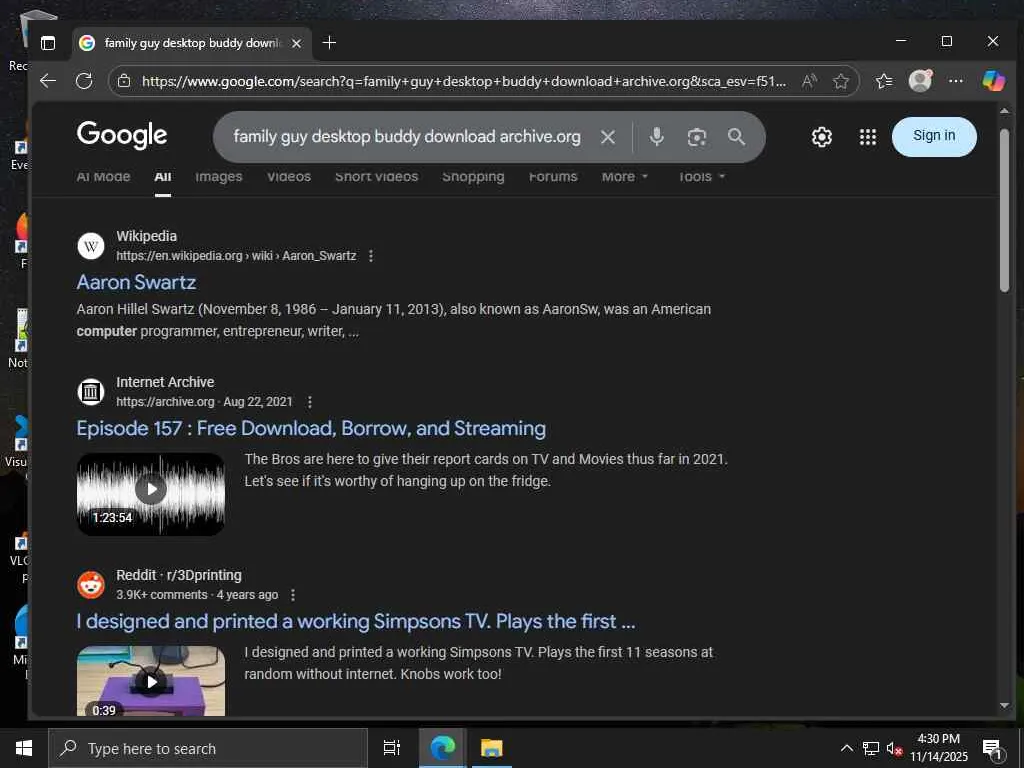1024x768 pixels.
Task: Click the scrollbar up arrow
Action: pos(1004,112)
